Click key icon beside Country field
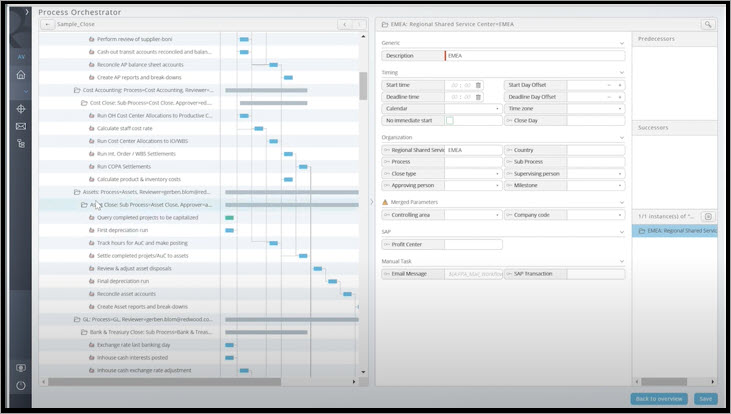The width and height of the screenshot is (731, 414). tap(509, 150)
